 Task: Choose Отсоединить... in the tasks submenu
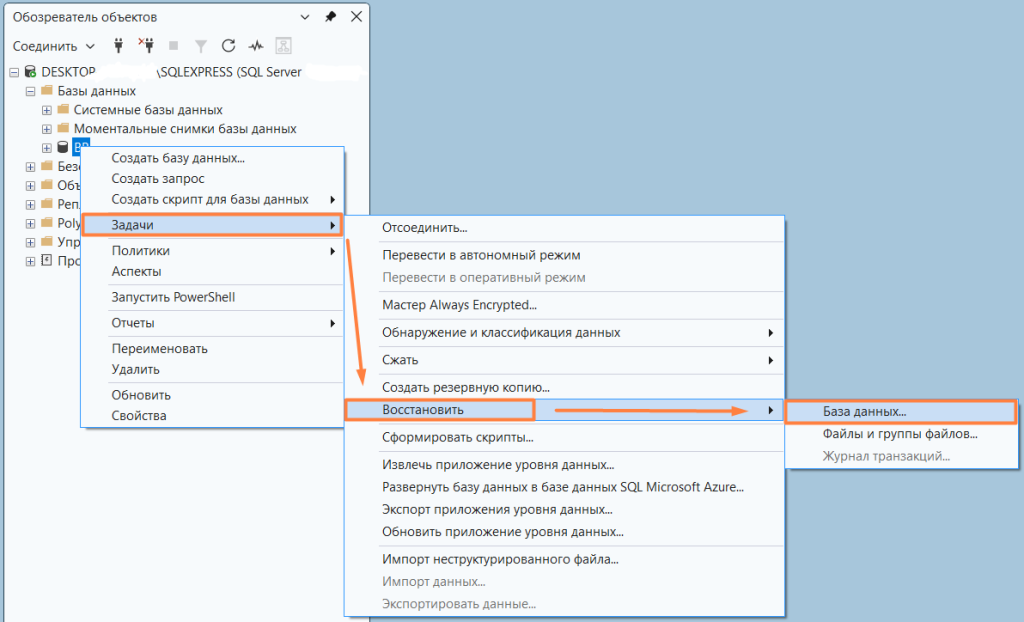(564, 228)
